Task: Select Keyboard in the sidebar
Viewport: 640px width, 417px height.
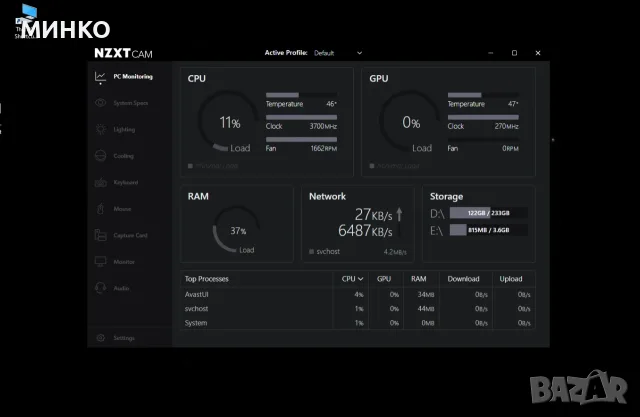Action: pyautogui.click(x=125, y=182)
